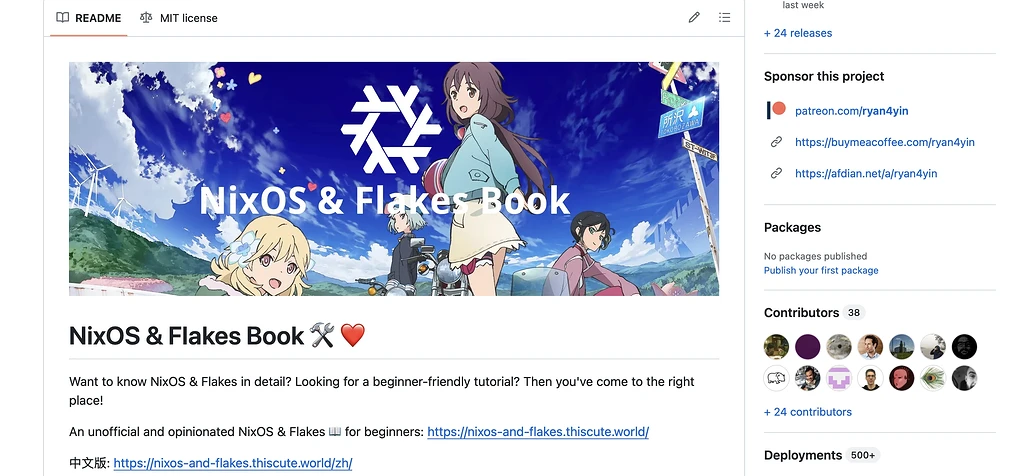Image resolution: width=1024 pixels, height=476 pixels.
Task: Click the Patreon logo icon
Action: tap(776, 110)
